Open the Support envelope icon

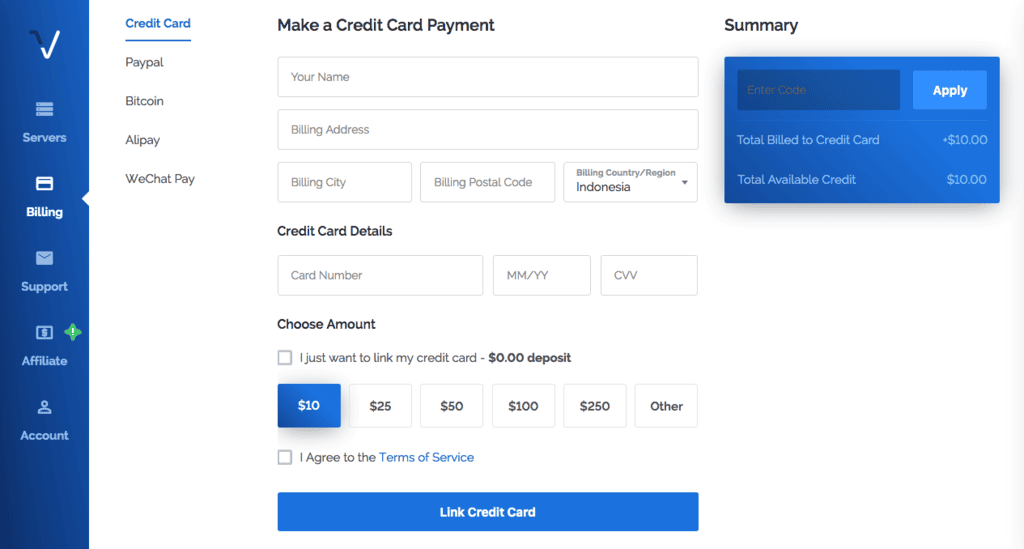pyautogui.click(x=44, y=258)
